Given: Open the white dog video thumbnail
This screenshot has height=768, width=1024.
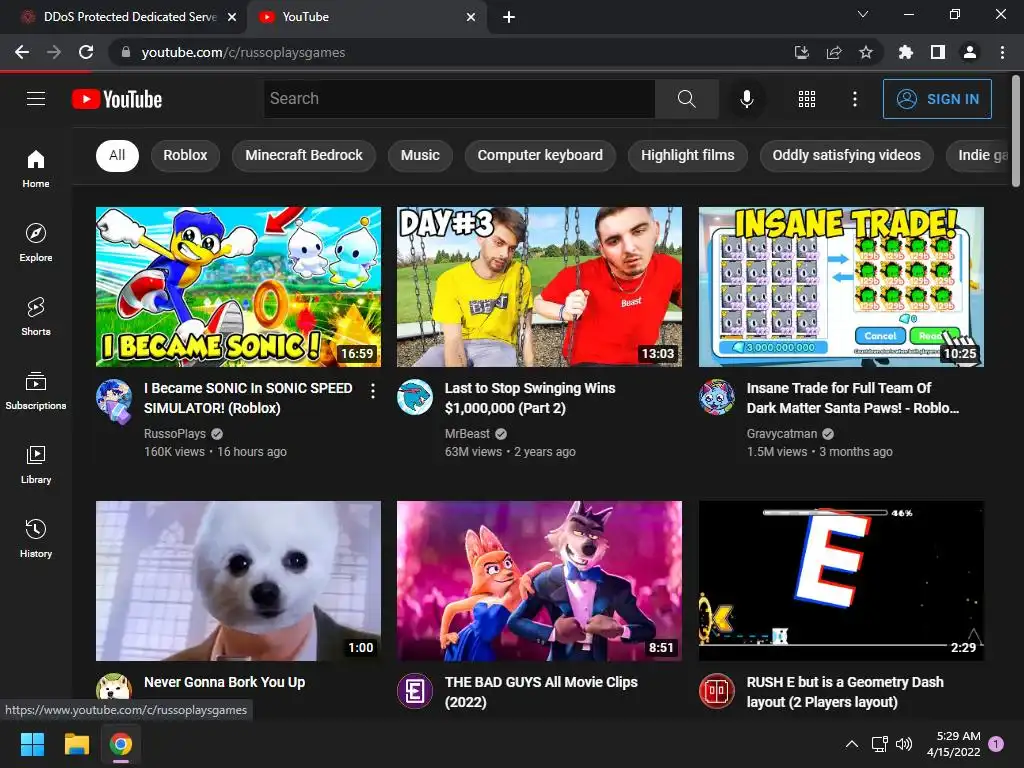Looking at the screenshot, I should pos(238,581).
